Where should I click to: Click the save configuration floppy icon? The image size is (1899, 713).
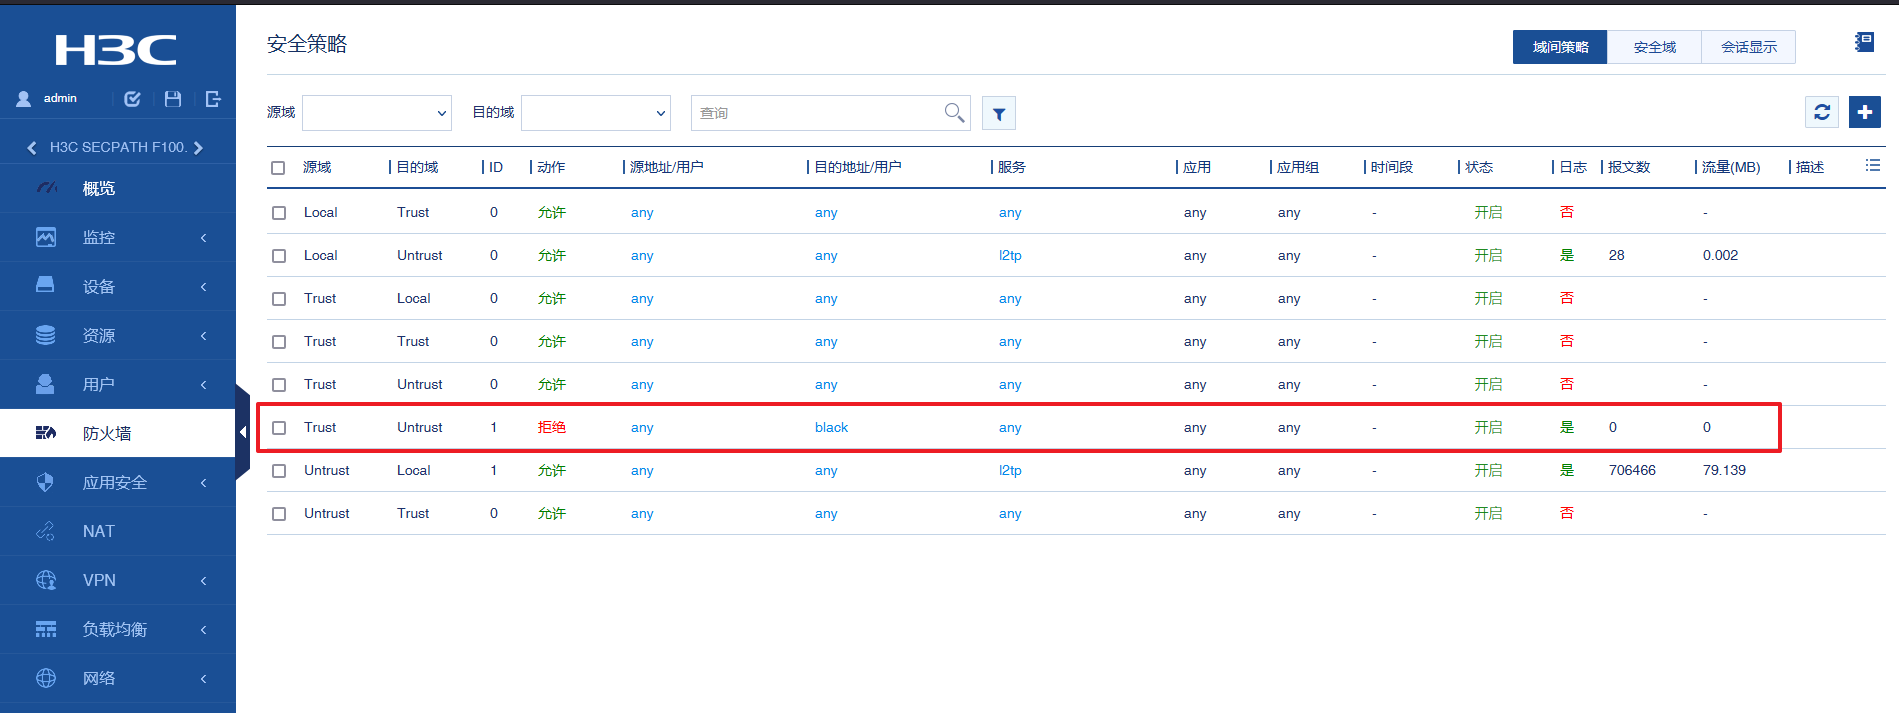[x=173, y=99]
